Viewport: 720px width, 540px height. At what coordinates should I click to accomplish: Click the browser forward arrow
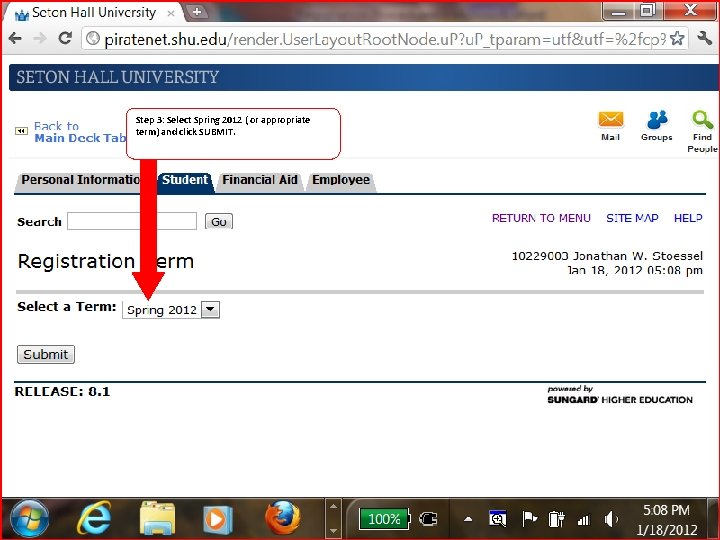(40, 38)
